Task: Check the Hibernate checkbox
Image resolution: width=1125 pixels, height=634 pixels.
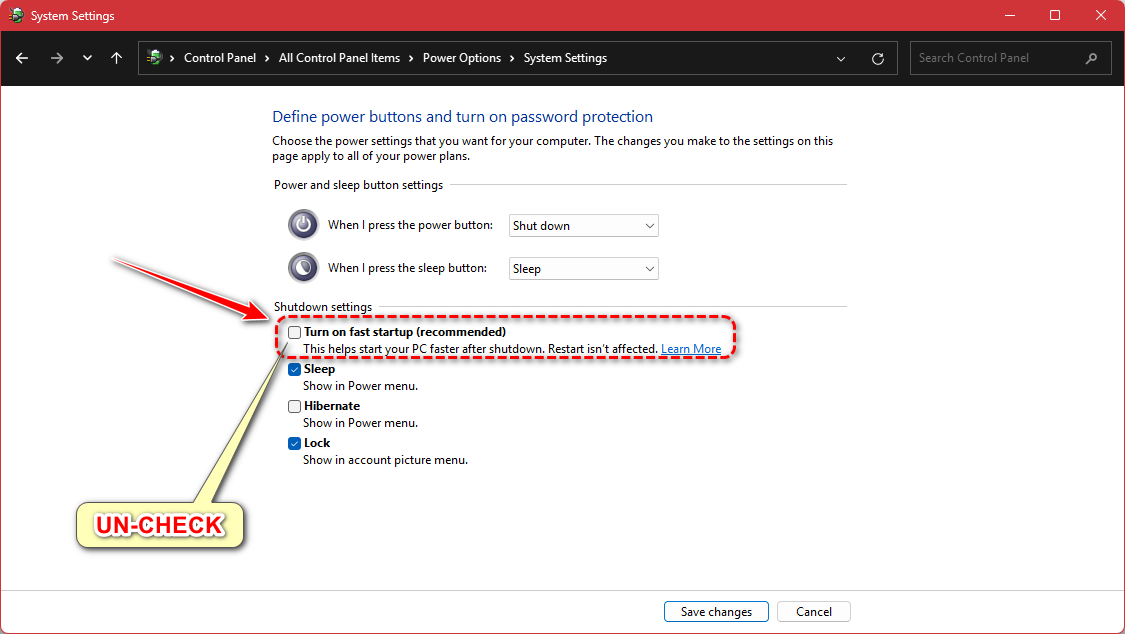Action: tap(295, 406)
